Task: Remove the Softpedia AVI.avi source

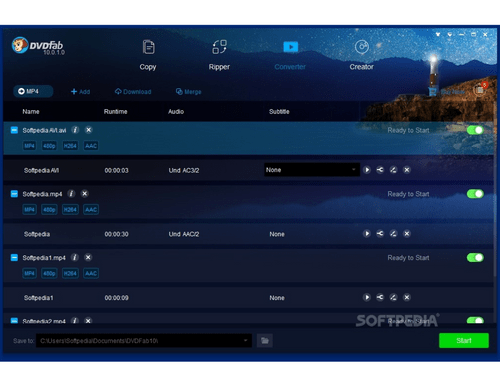Action: tap(88, 130)
